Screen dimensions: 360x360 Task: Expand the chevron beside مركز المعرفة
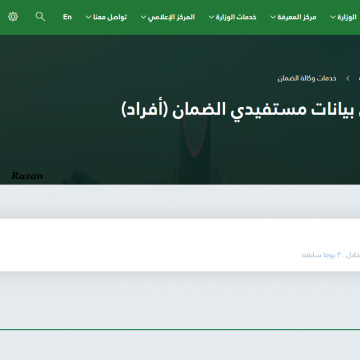click(273, 17)
